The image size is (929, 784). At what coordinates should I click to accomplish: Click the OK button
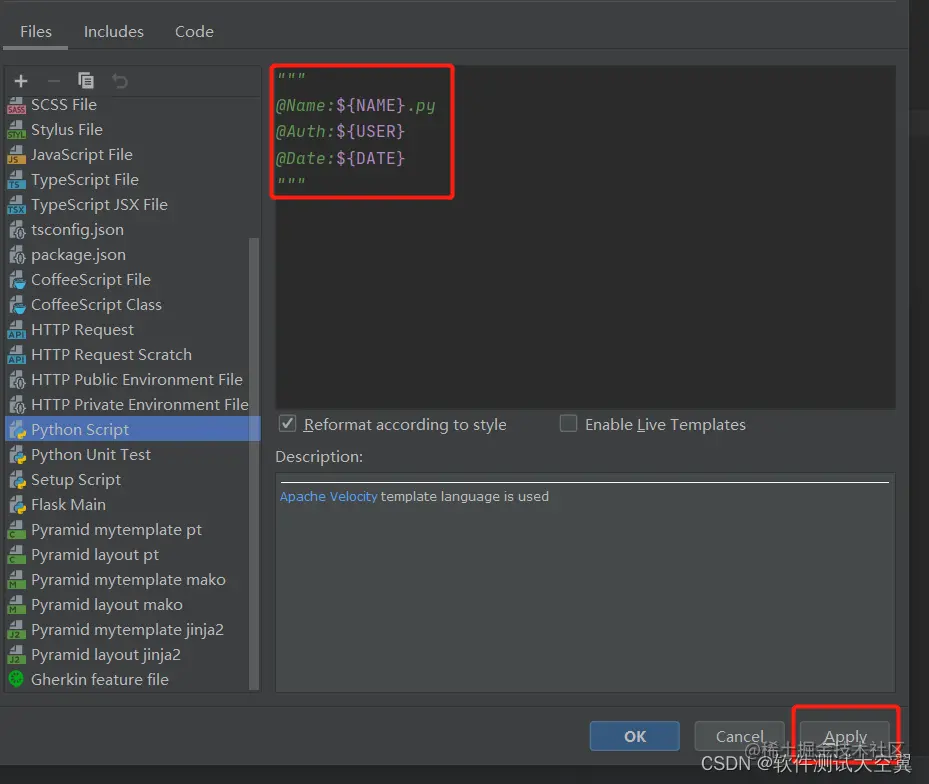(635, 736)
